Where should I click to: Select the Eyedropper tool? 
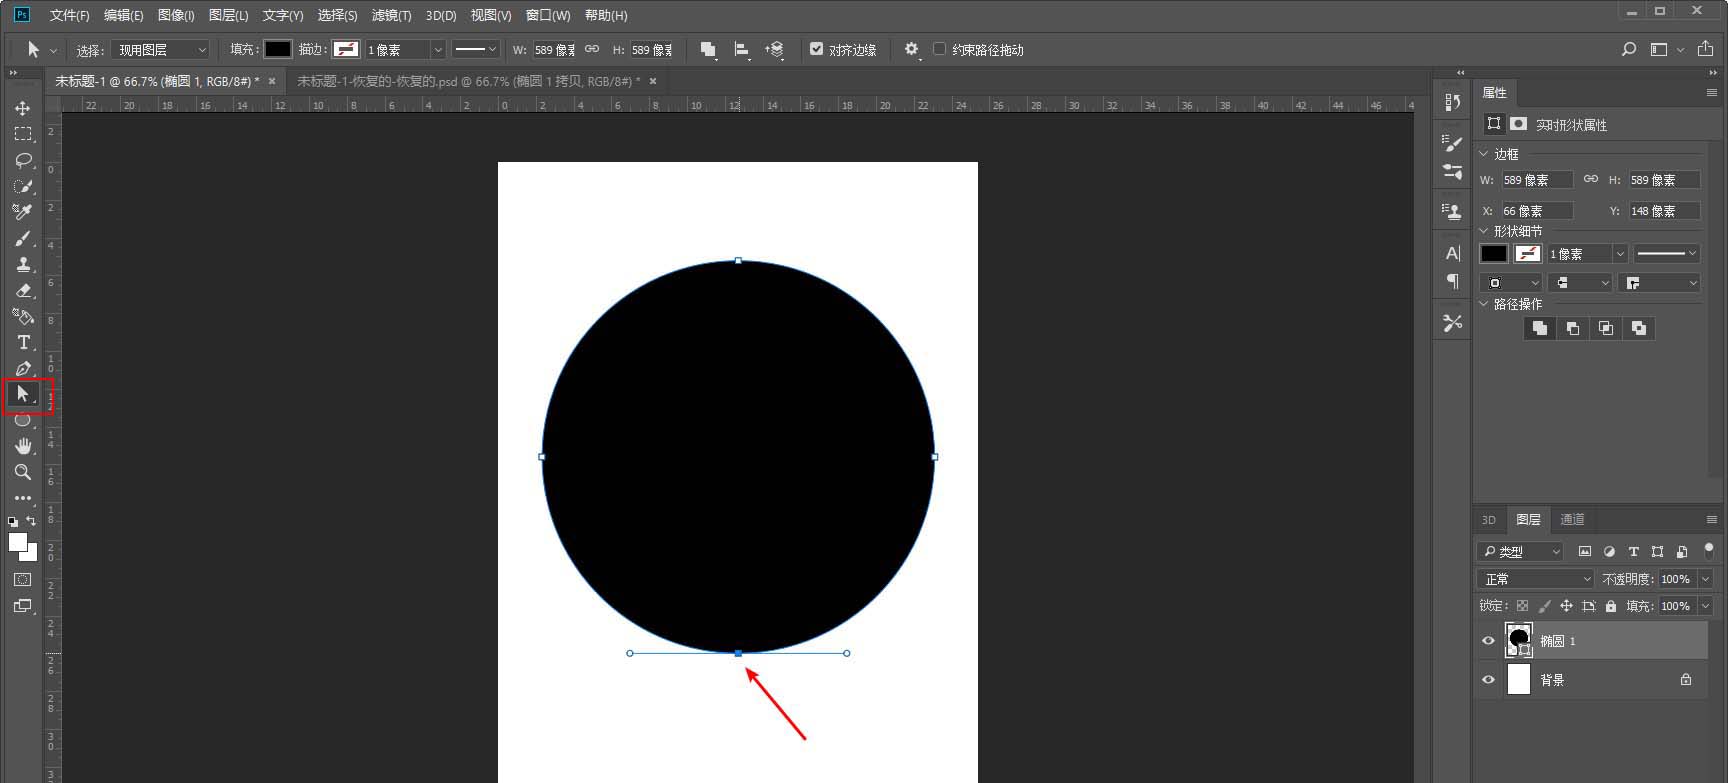pyautogui.click(x=22, y=212)
